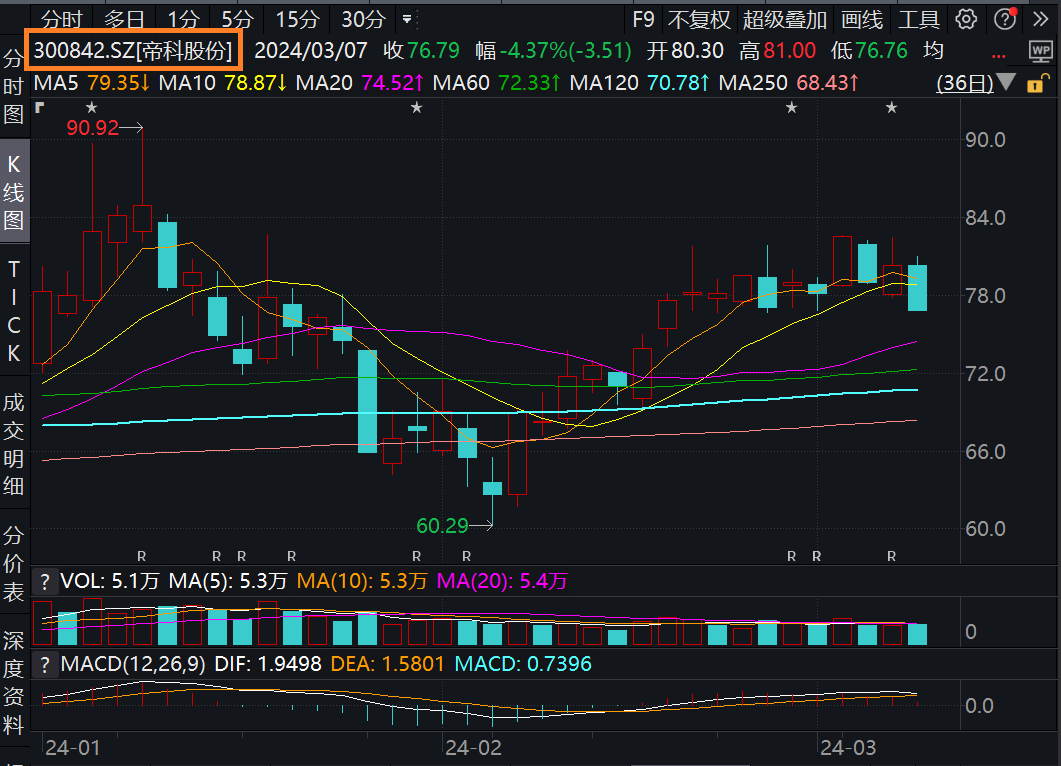Click the red ellipsis more button
Screen dimensions: 1061x766
[x=998, y=55]
